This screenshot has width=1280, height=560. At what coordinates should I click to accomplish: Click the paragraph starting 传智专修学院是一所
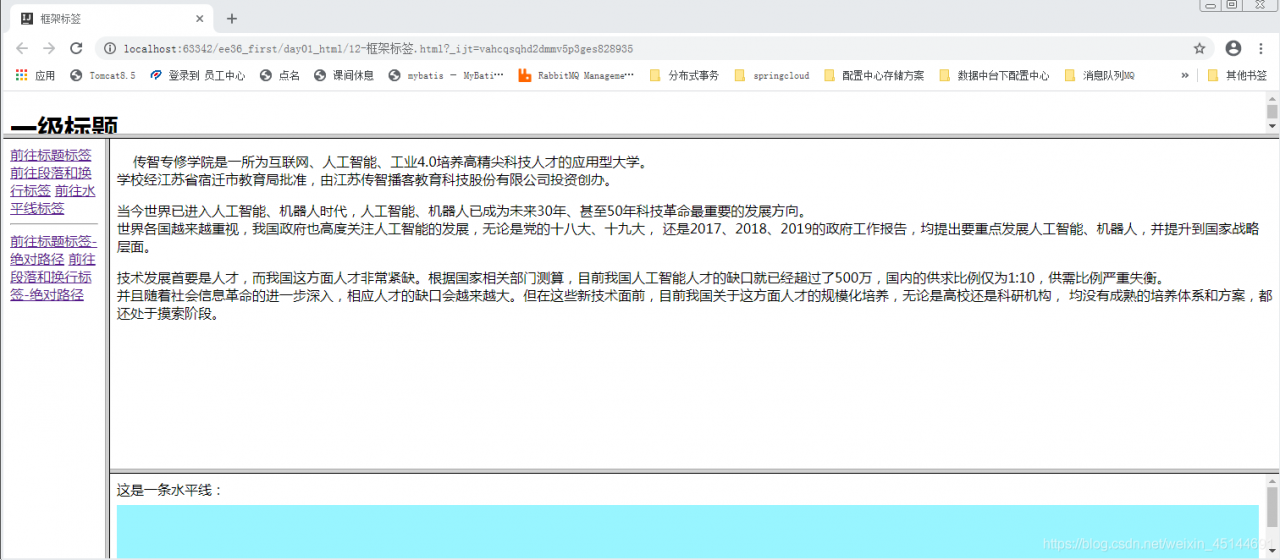point(391,162)
